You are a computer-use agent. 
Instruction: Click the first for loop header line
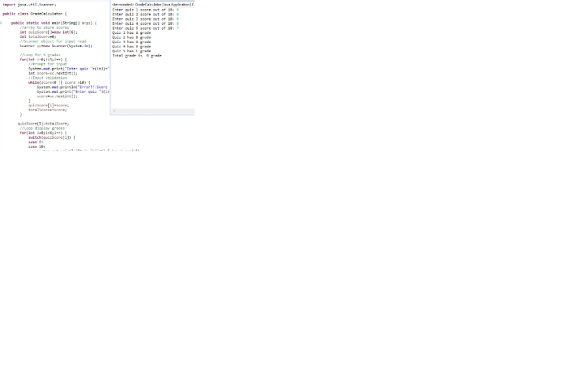[43, 60]
